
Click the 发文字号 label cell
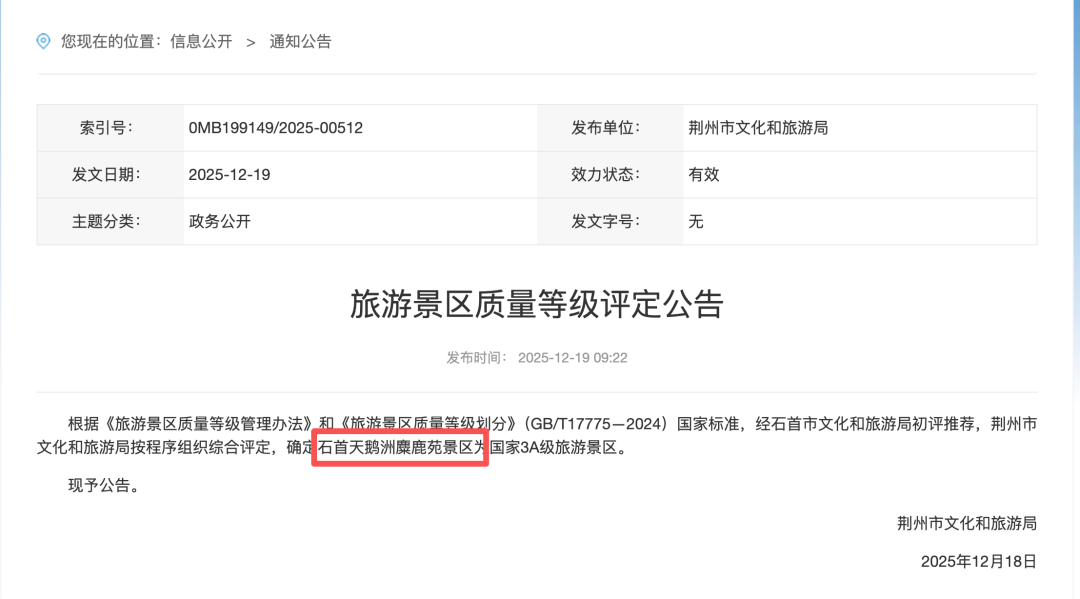coord(605,221)
